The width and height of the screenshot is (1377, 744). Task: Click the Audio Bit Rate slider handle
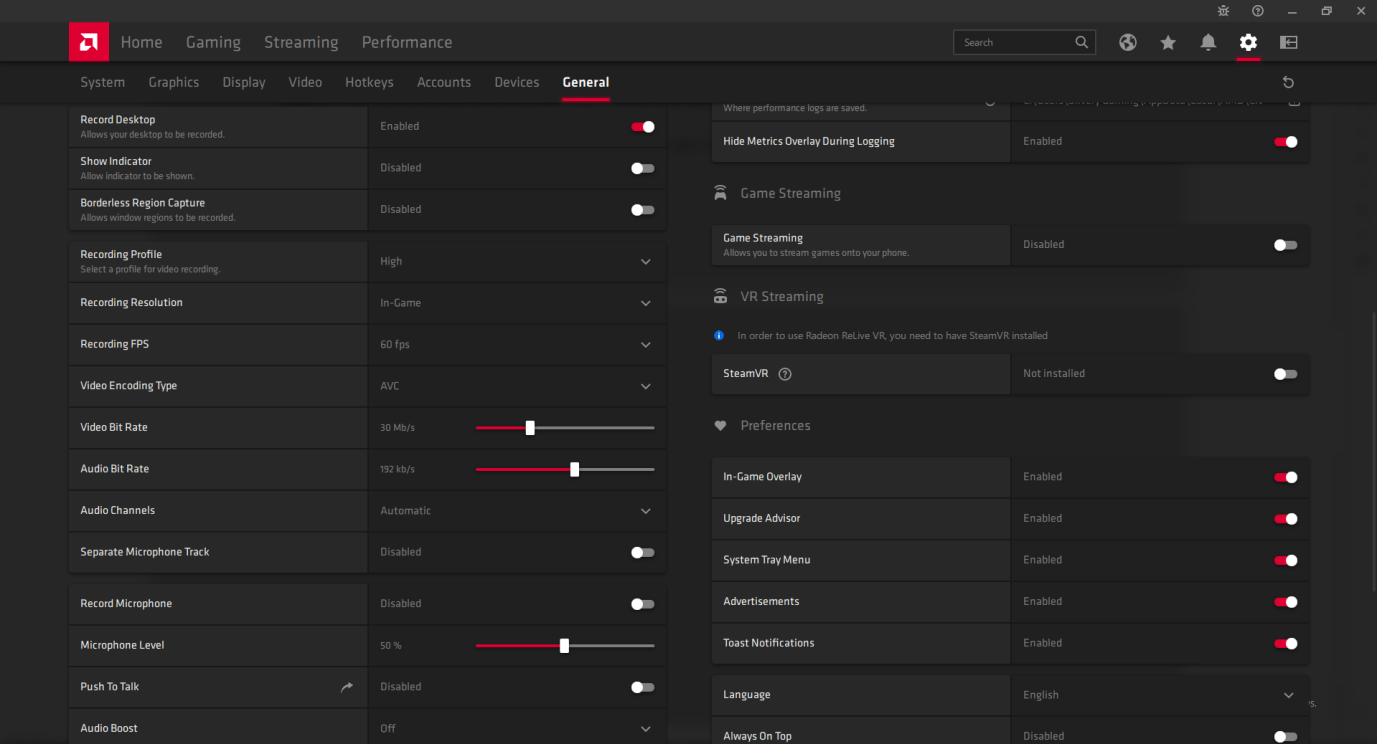click(x=574, y=469)
